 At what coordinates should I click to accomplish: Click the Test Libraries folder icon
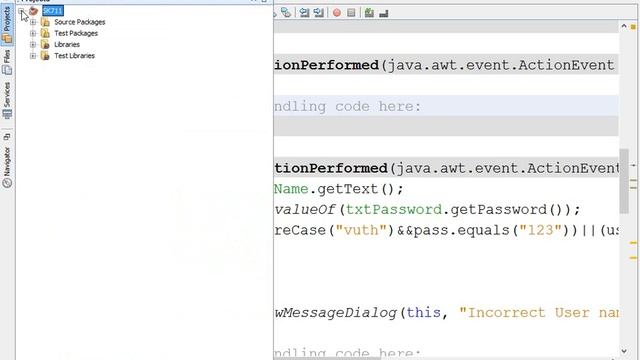(45, 56)
